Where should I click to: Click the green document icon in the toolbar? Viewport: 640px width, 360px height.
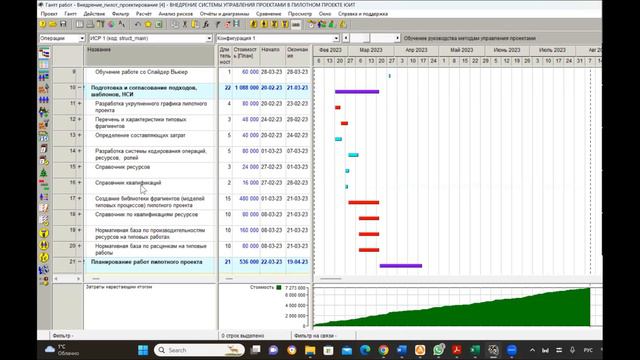(x=159, y=24)
